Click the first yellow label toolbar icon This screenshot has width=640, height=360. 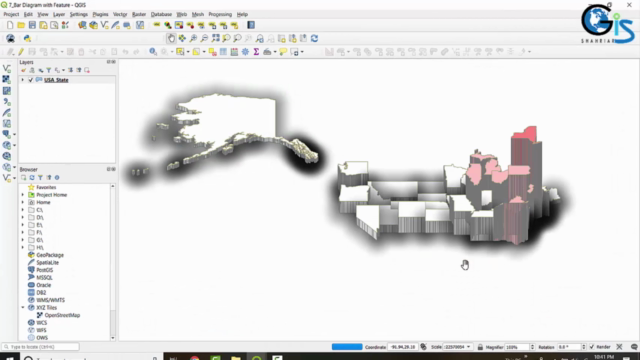click(157, 25)
